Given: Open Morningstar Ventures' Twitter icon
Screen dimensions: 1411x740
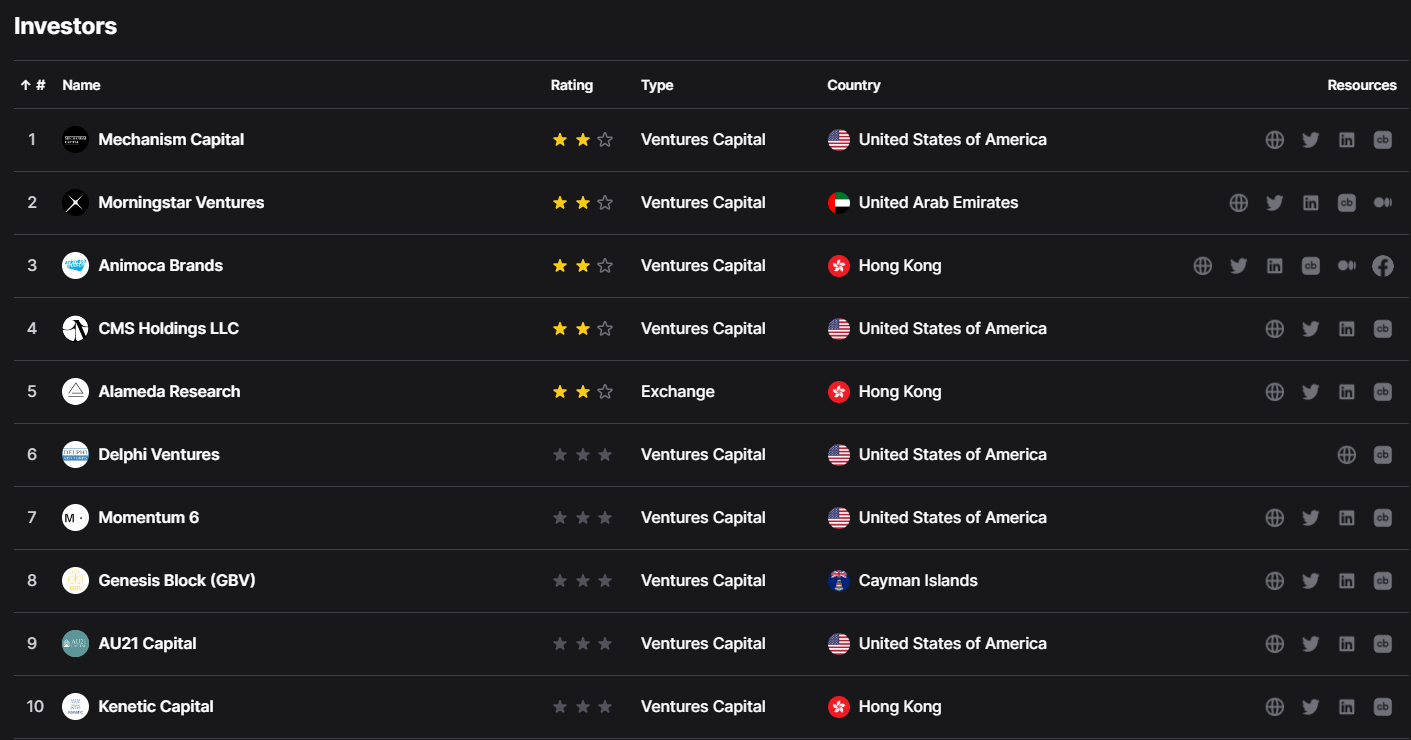Looking at the screenshot, I should pos(1274,203).
